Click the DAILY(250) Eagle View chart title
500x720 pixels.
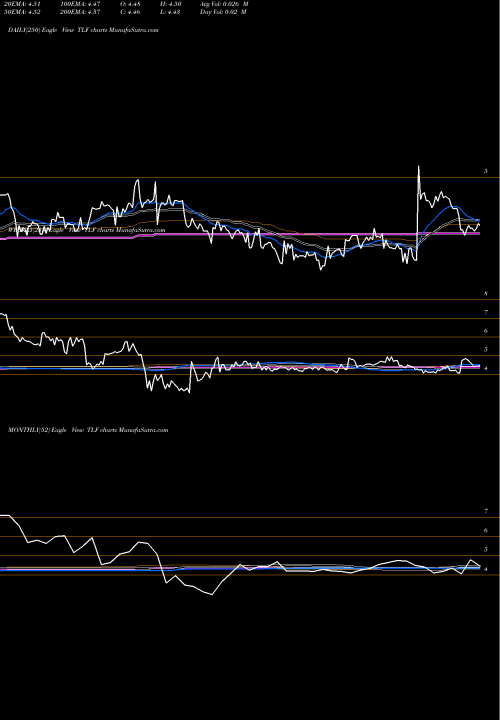[83, 30]
